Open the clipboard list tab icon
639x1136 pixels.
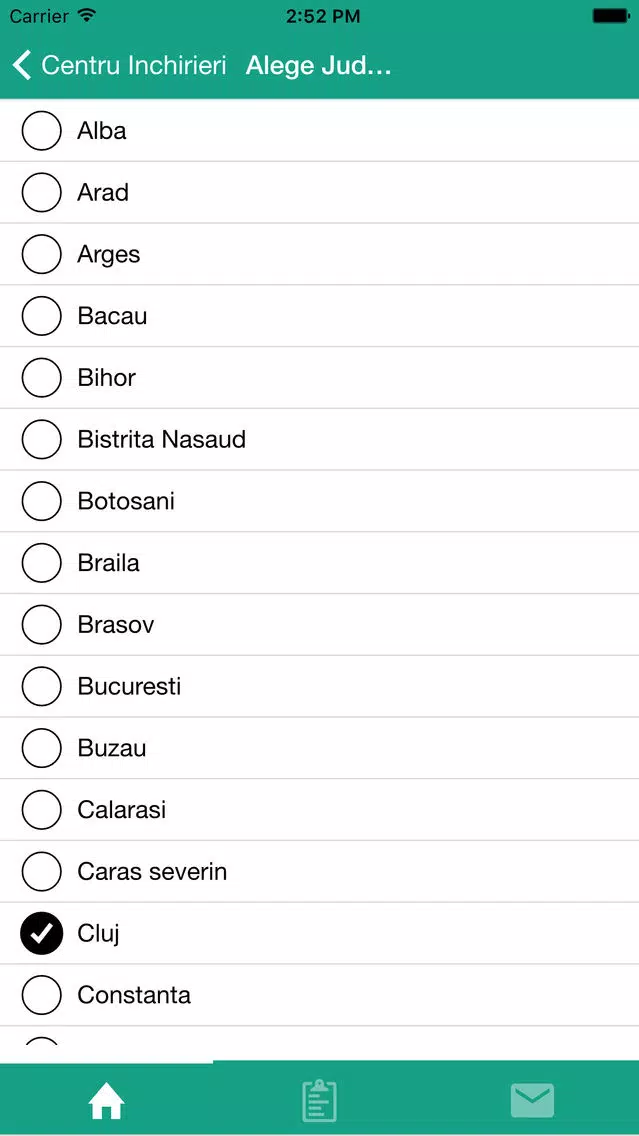point(320,1100)
